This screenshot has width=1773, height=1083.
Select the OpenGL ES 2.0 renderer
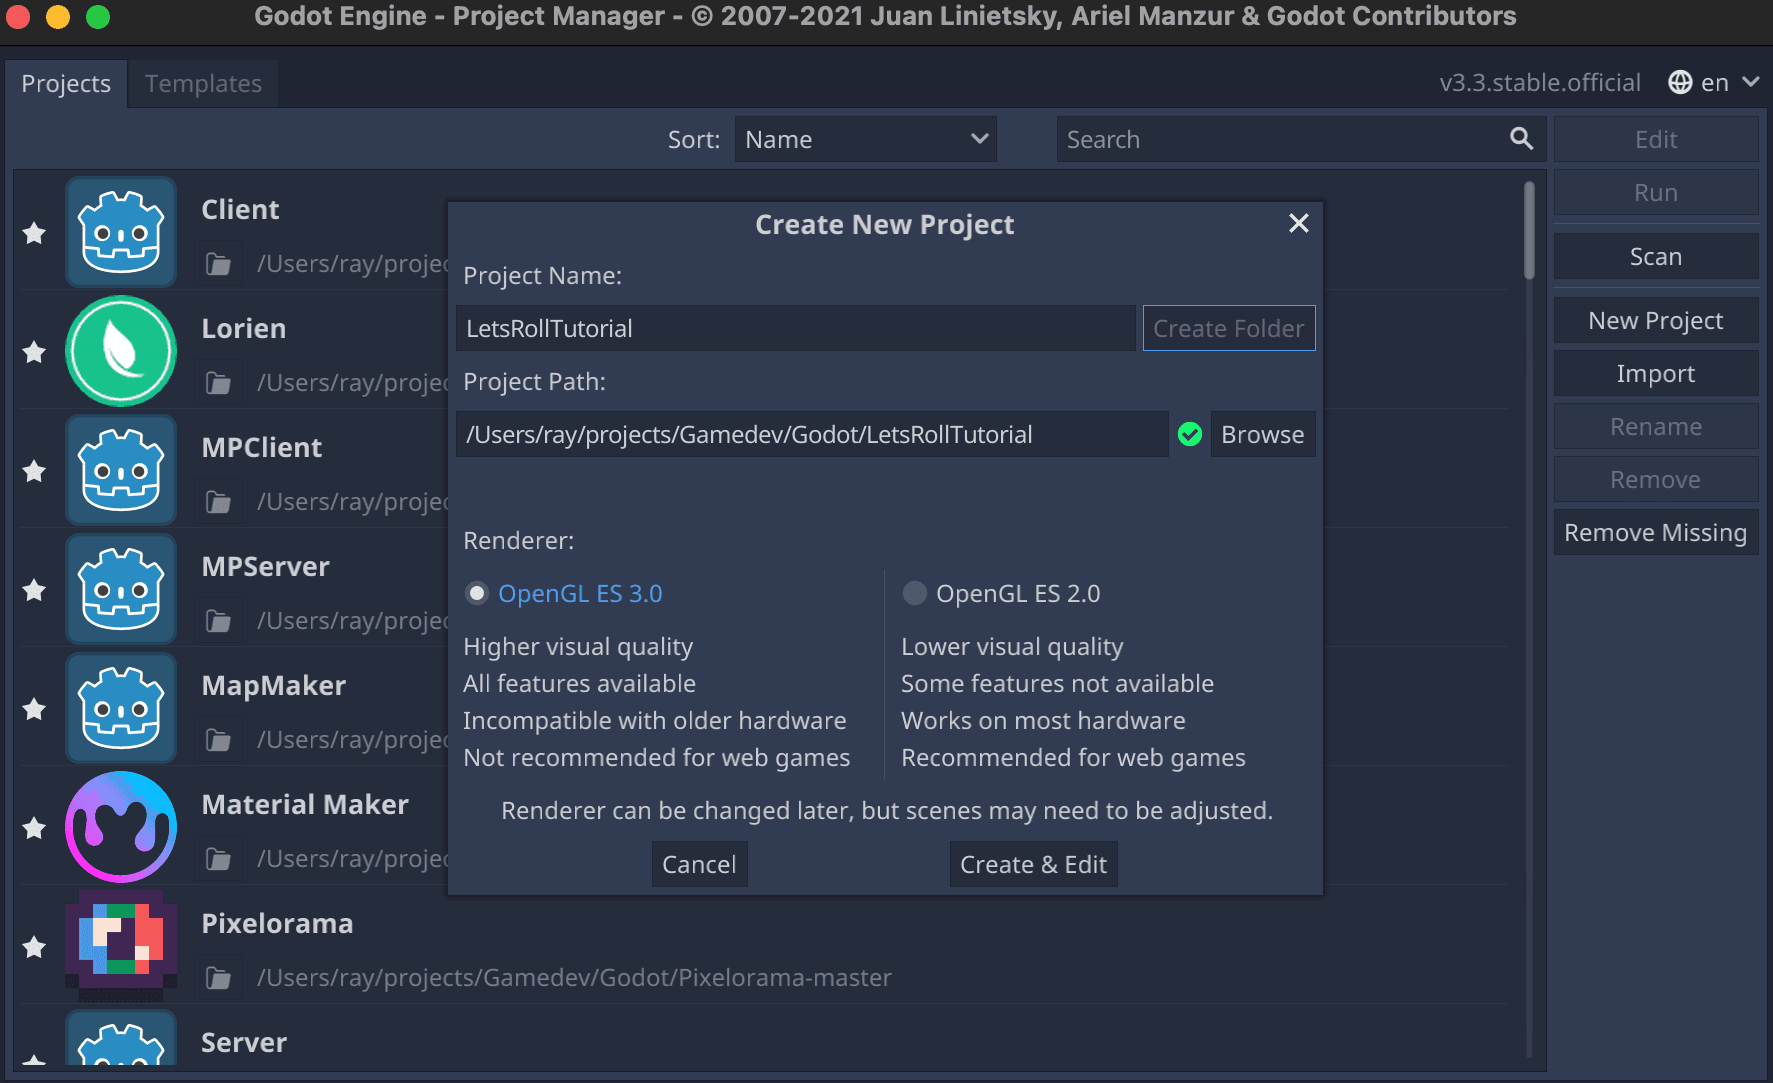click(1001, 594)
